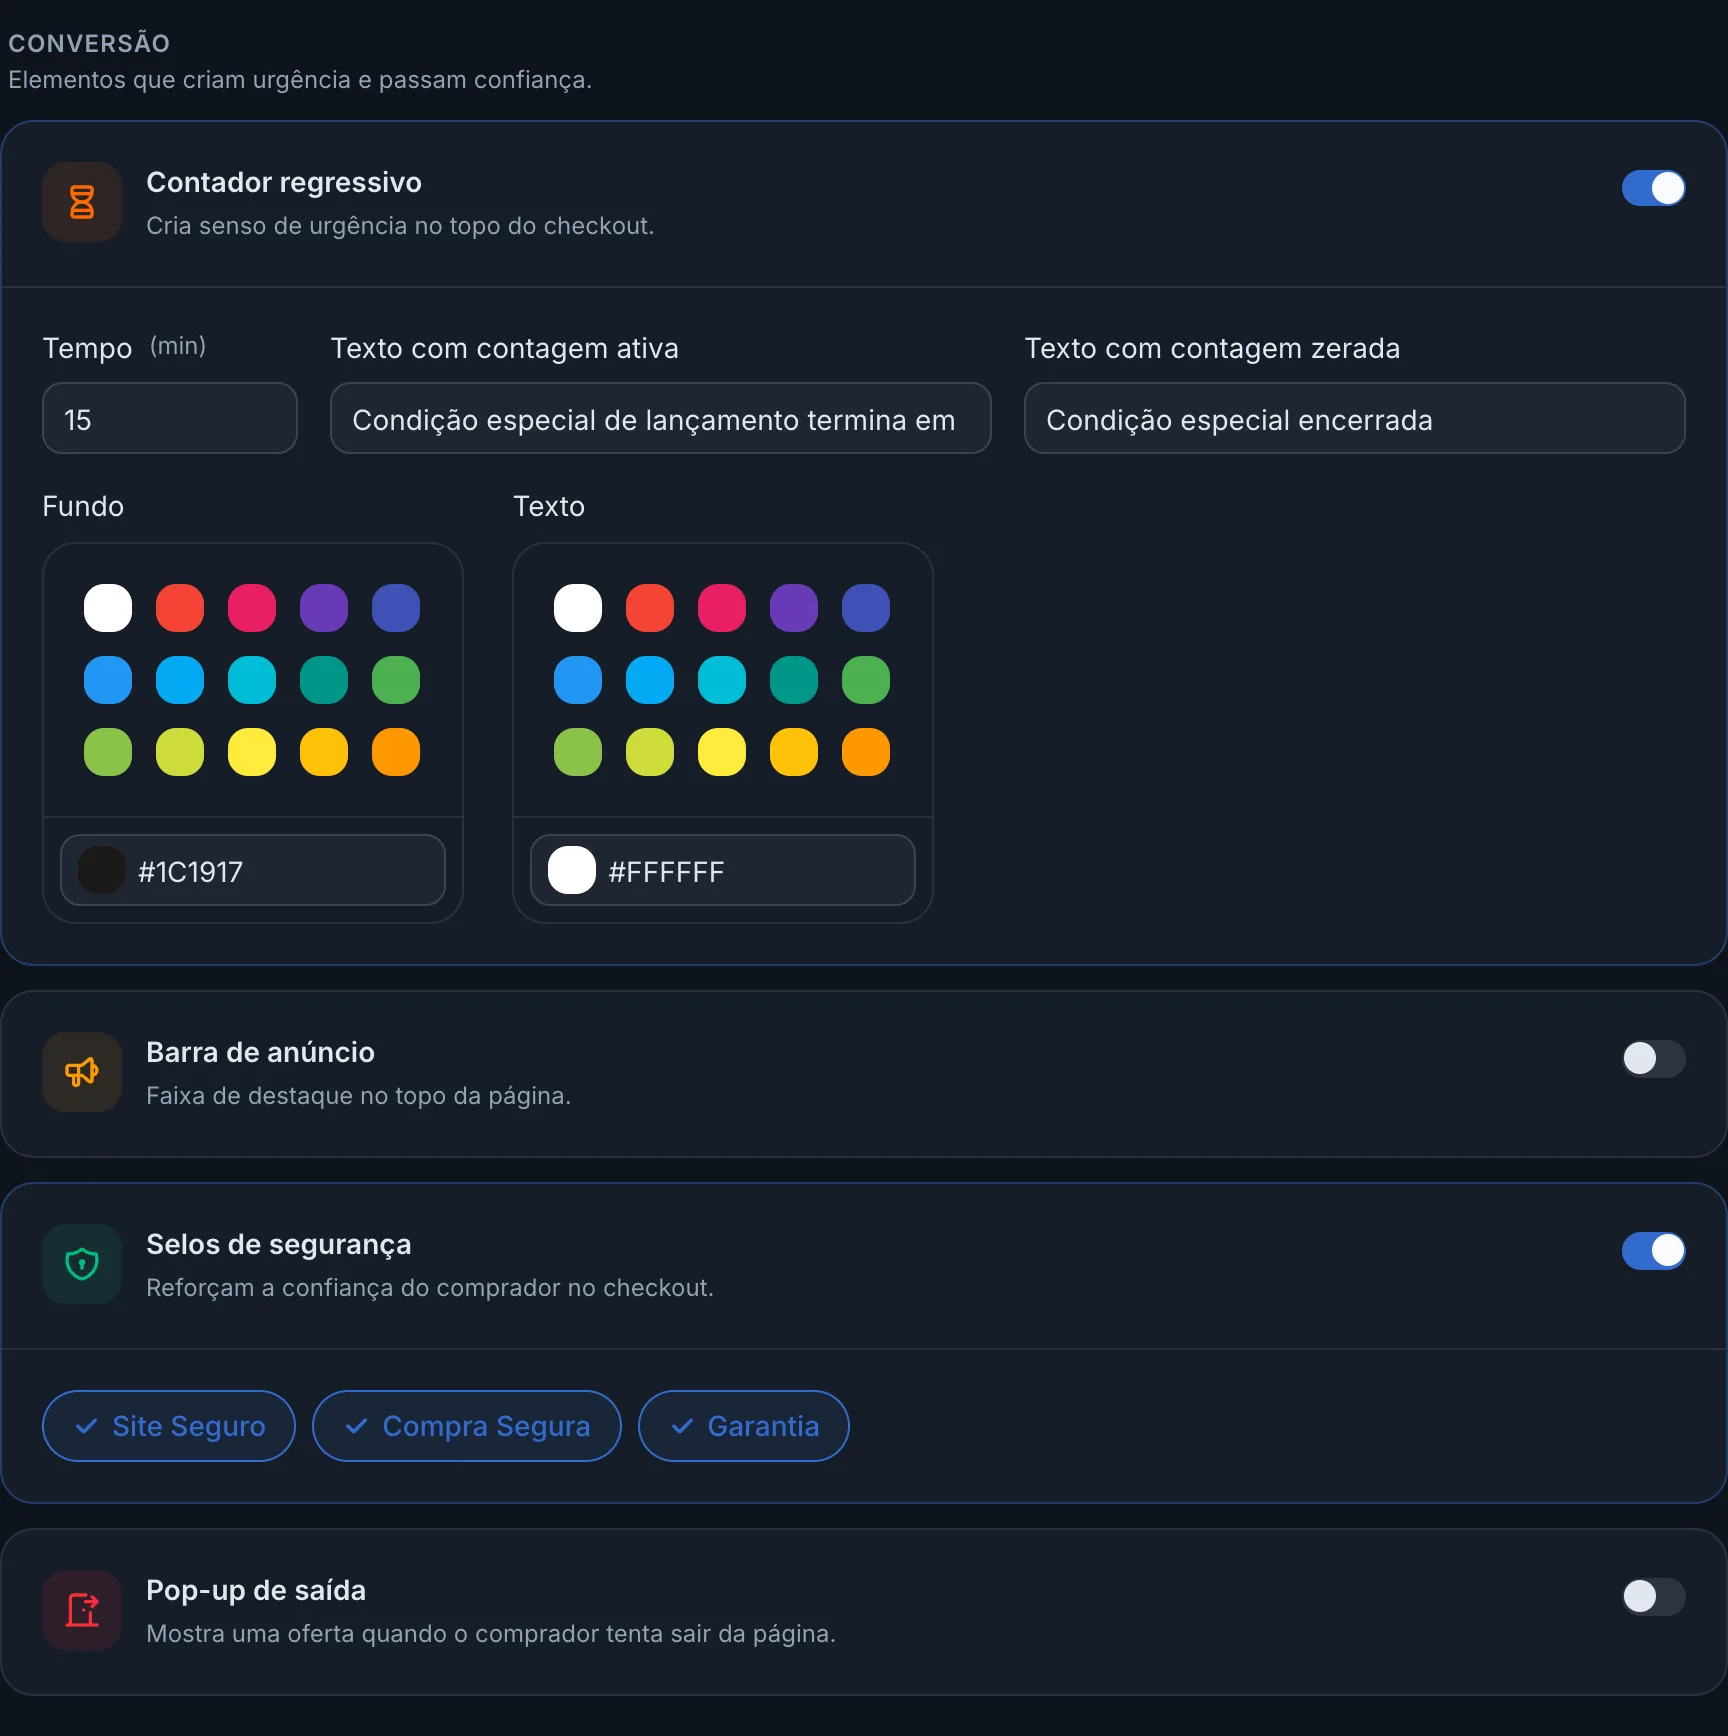This screenshot has width=1728, height=1736.
Task: Choose the purple swatch in the Texto palette
Action: coord(794,608)
